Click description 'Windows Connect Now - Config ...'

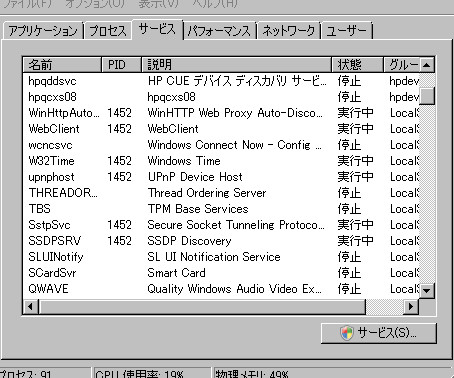(234, 145)
